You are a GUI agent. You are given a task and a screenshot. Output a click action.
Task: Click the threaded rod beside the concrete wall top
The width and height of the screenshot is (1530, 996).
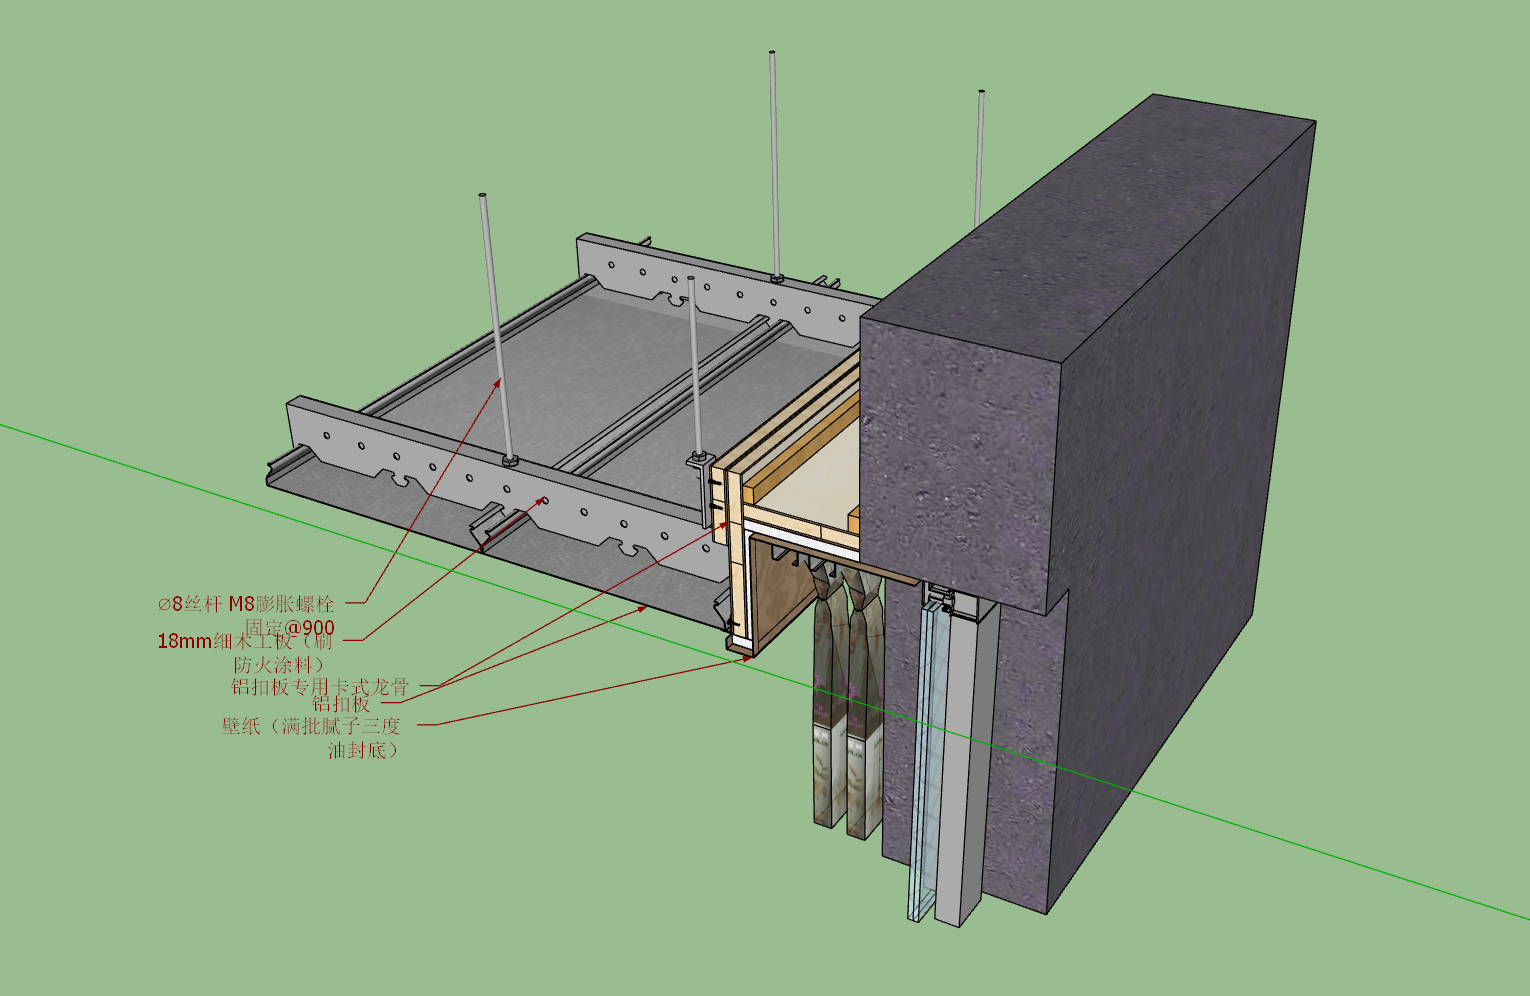(x=980, y=157)
